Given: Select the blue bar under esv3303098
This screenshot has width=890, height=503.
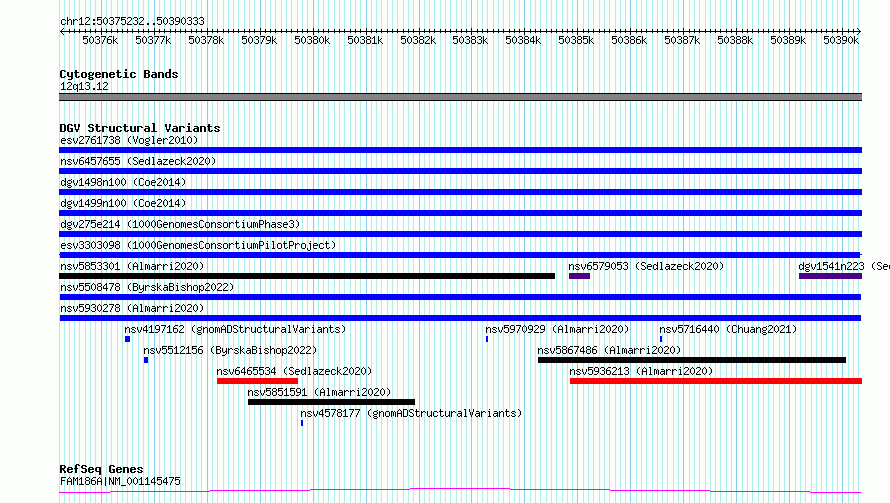Looking at the screenshot, I should [x=460, y=255].
